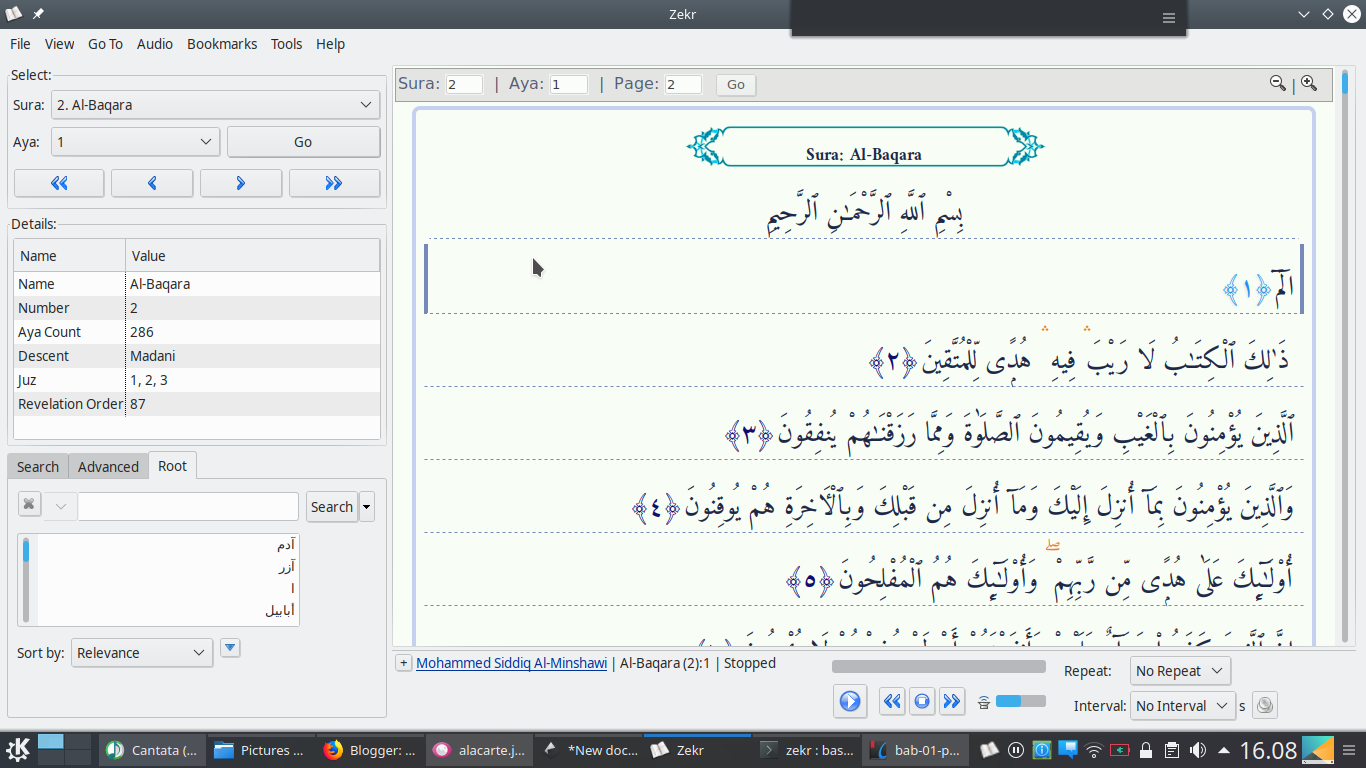1366x768 pixels.
Task: Select the Root tab
Action: coord(172,466)
